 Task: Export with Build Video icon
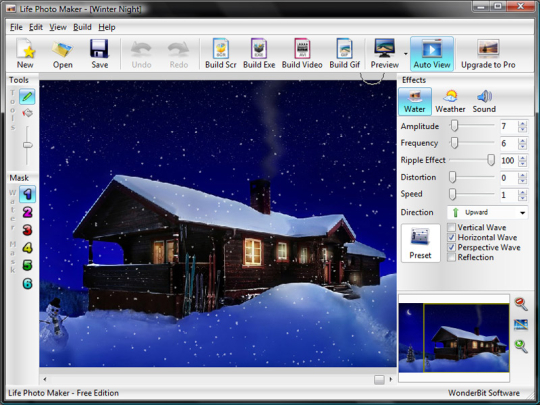pos(302,54)
